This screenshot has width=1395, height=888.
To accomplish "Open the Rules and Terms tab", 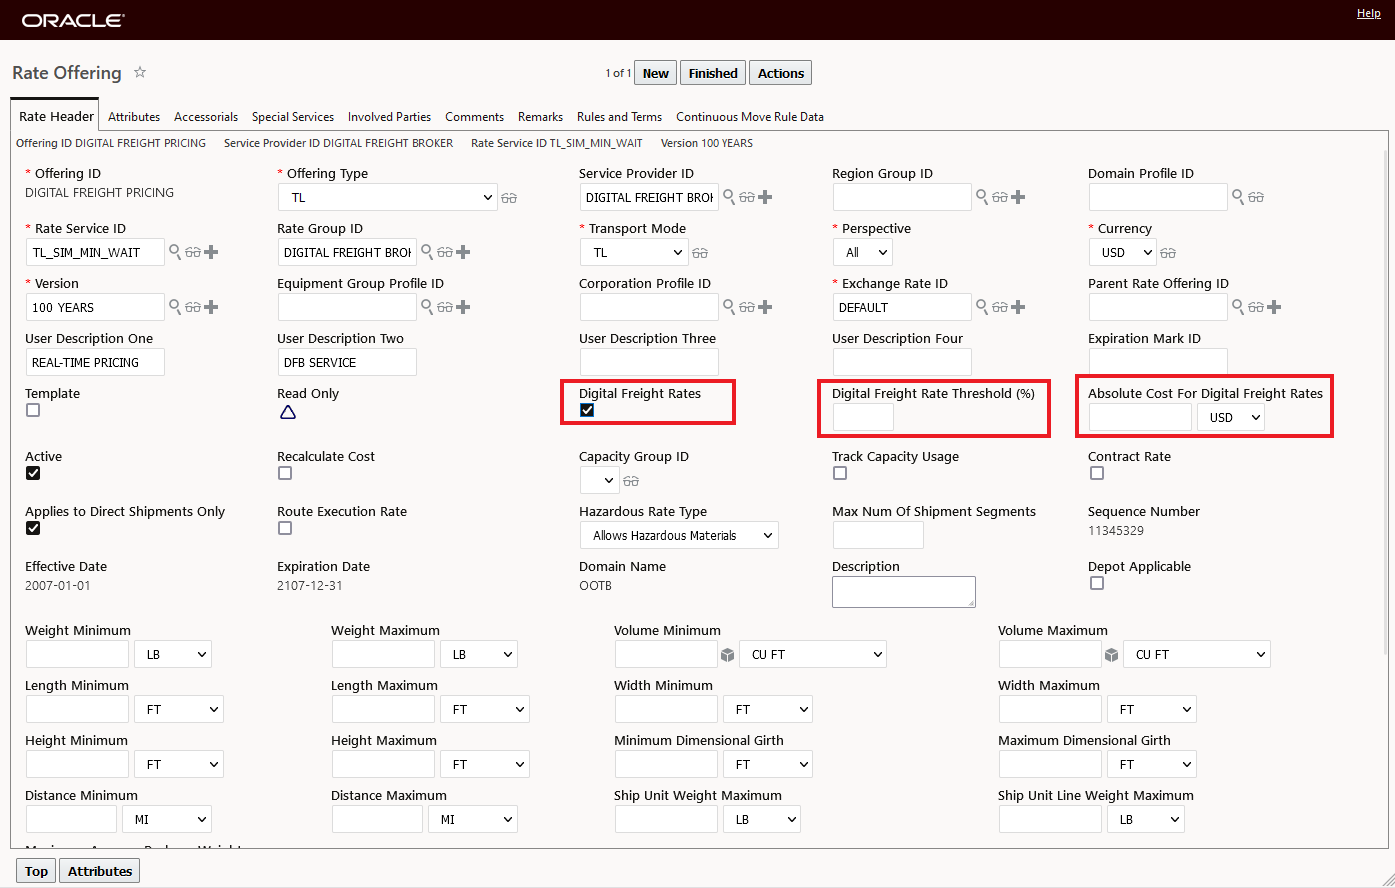I will point(620,117).
